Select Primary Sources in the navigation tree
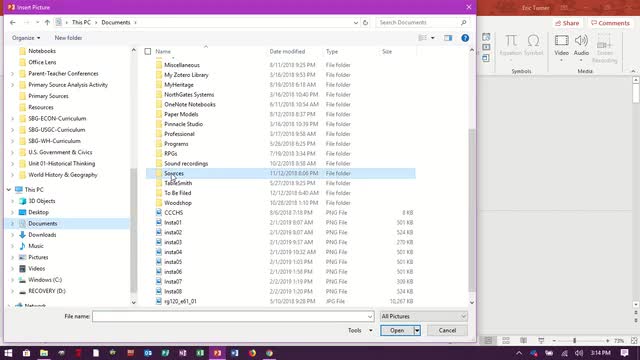This screenshot has width=640, height=360. click(x=48, y=96)
